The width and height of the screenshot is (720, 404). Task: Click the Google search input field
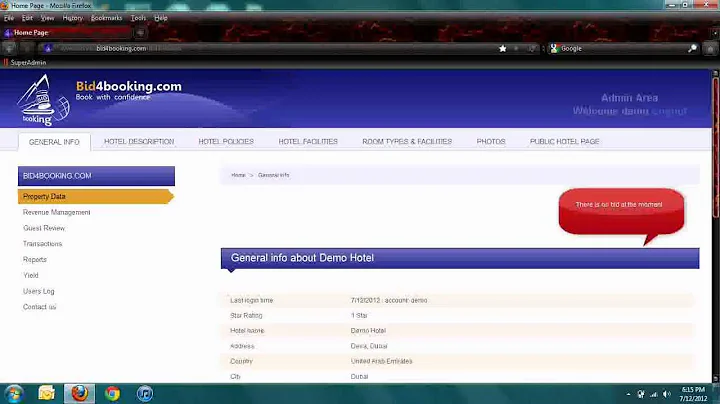pyautogui.click(x=622, y=48)
